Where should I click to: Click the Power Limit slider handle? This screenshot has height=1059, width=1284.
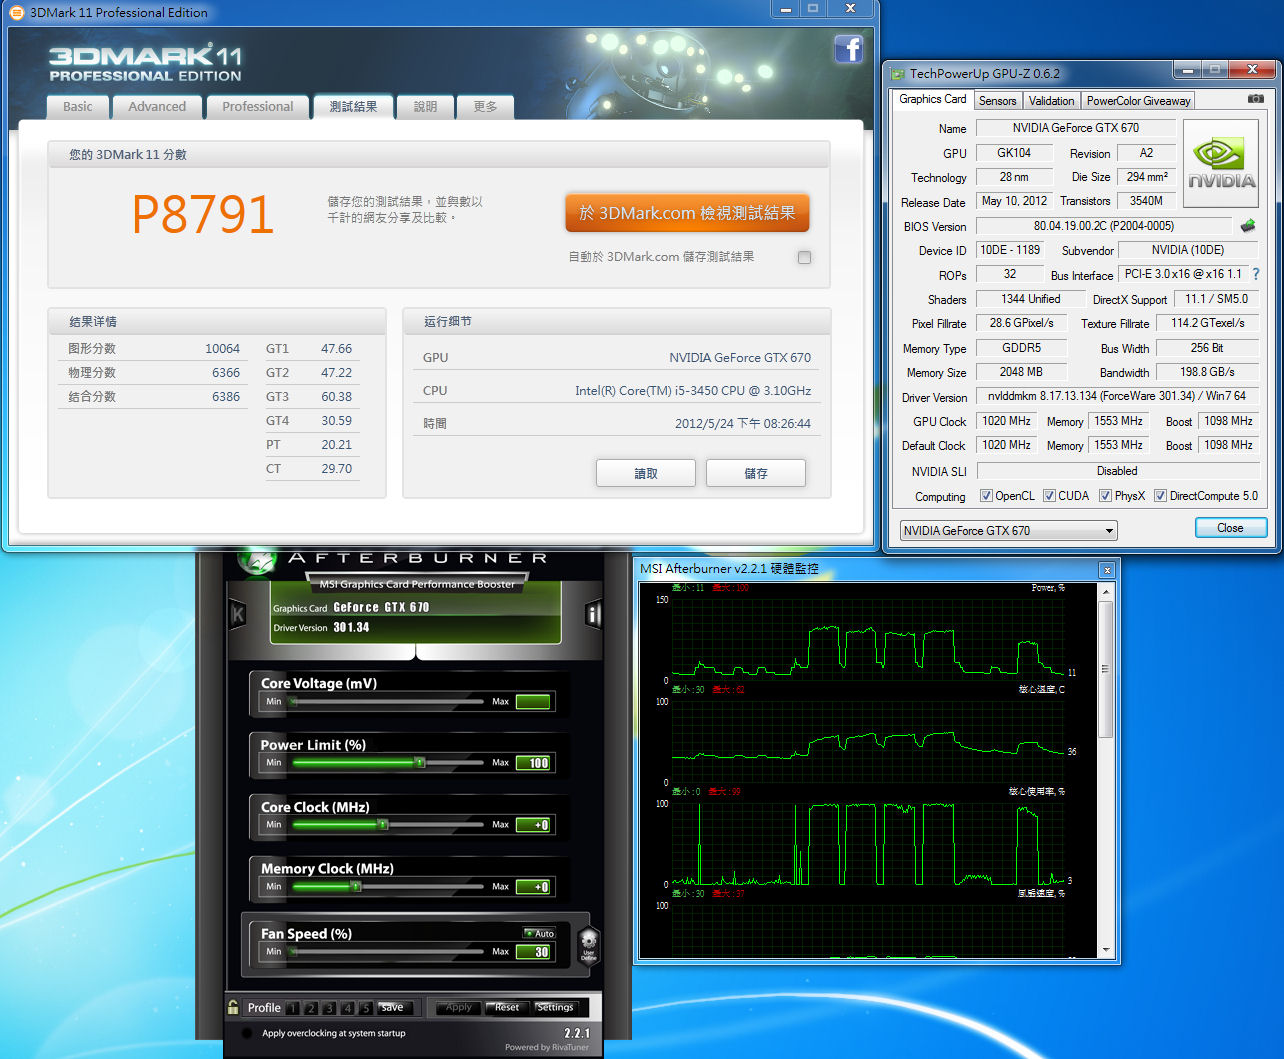(420, 763)
